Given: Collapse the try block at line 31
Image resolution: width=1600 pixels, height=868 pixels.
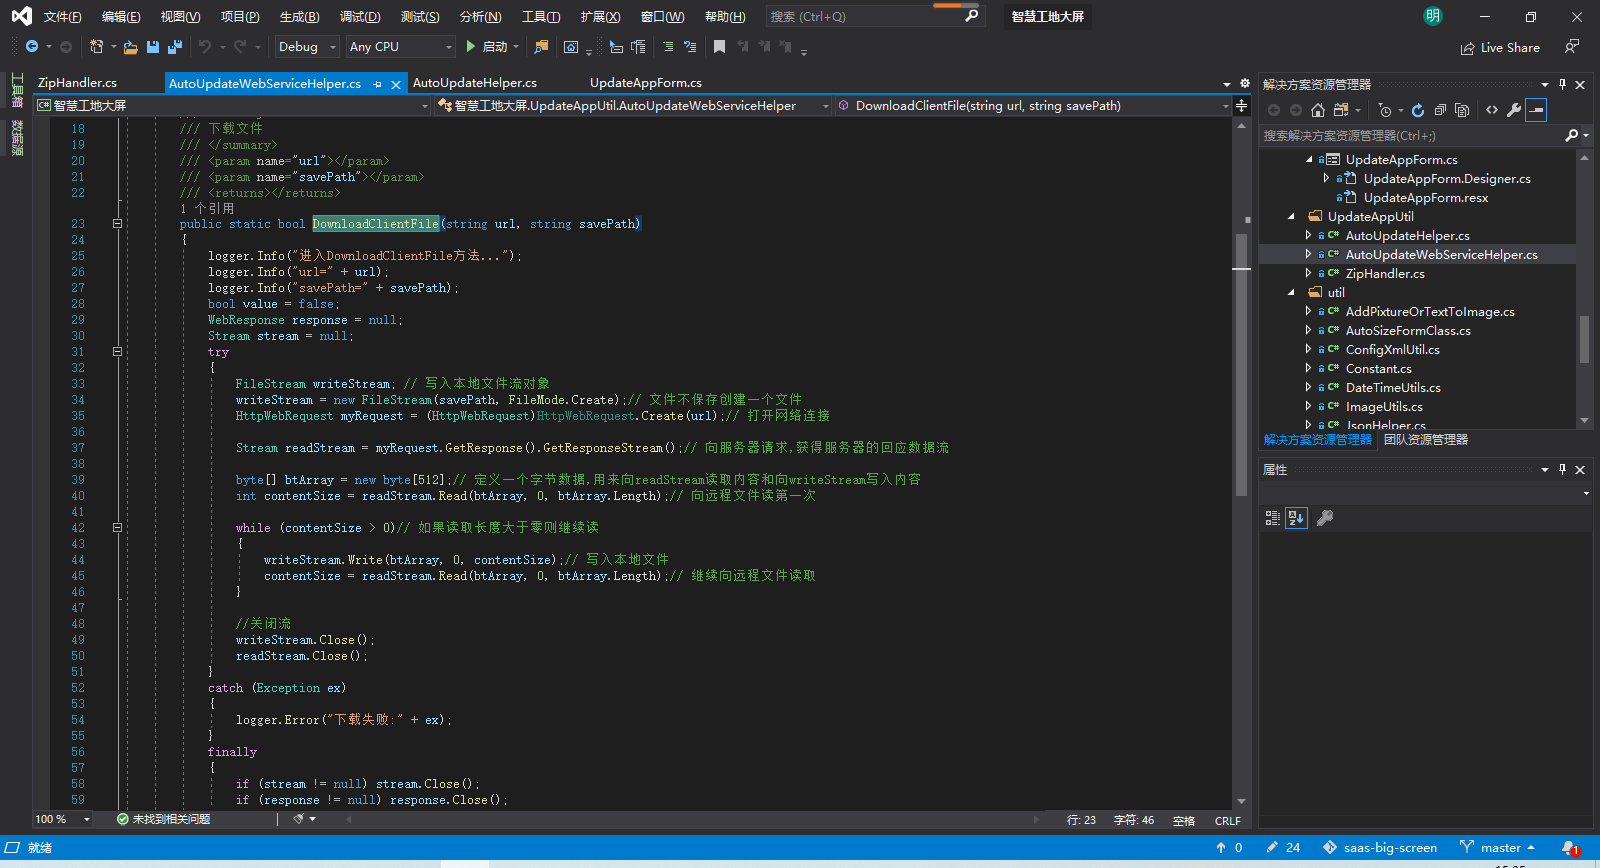Looking at the screenshot, I should (x=117, y=352).
